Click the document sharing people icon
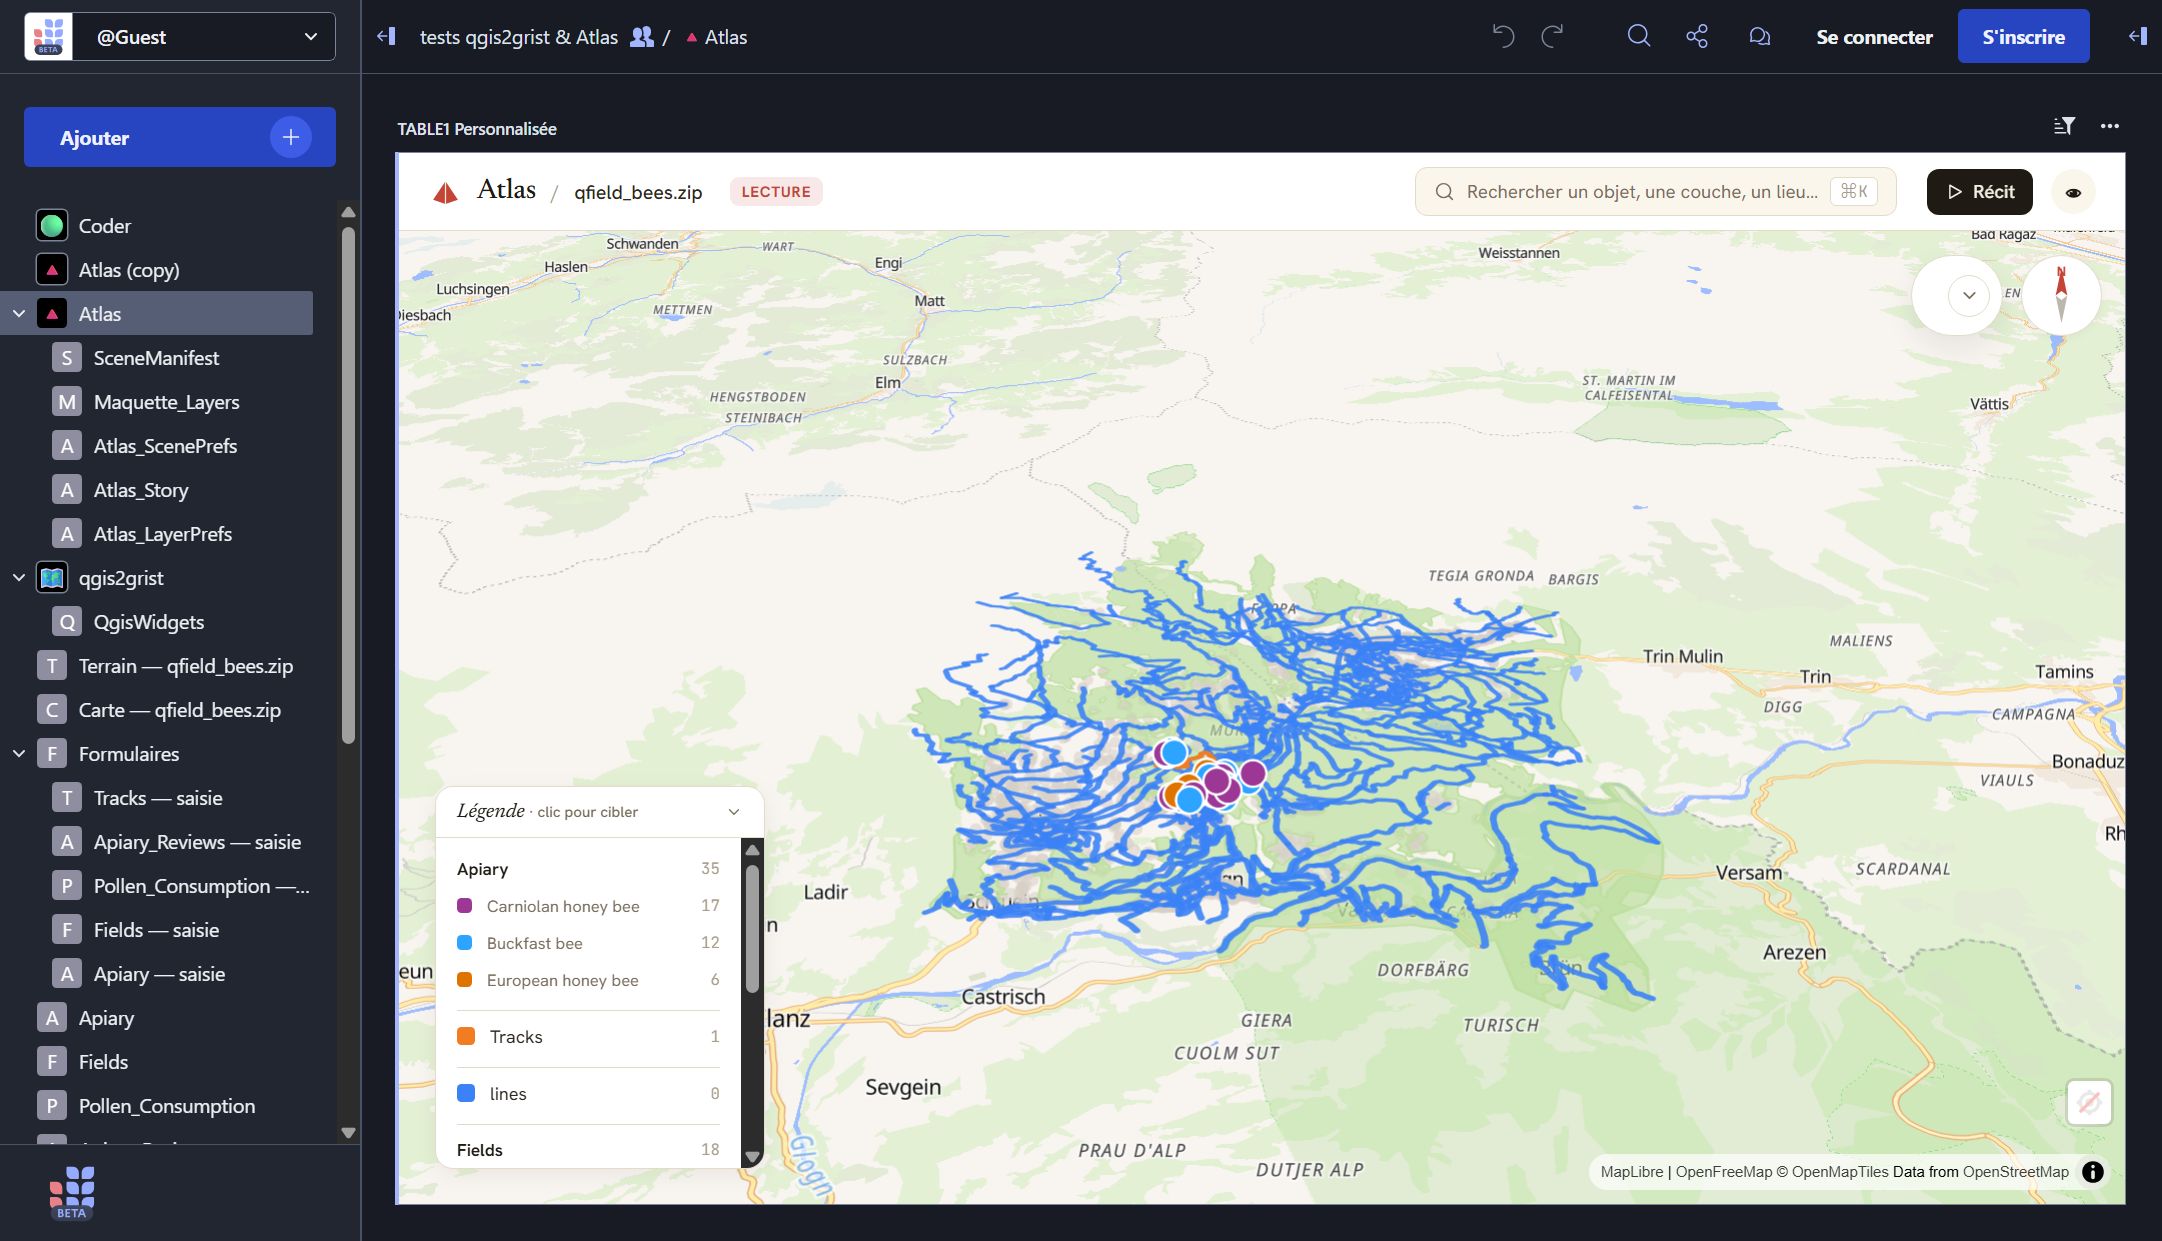The width and height of the screenshot is (2162, 1241). 642,37
